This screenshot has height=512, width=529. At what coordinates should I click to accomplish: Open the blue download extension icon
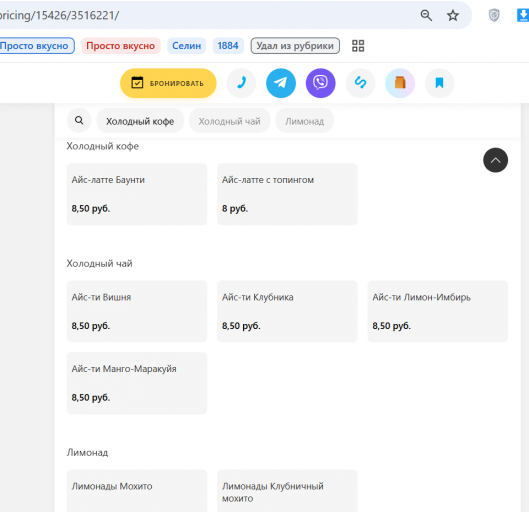tap(523, 15)
